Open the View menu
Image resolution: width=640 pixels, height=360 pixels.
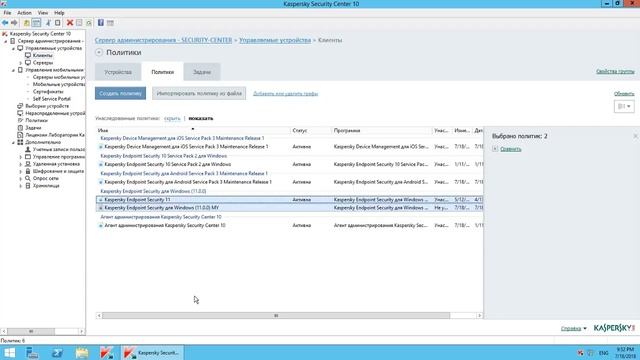(43, 13)
